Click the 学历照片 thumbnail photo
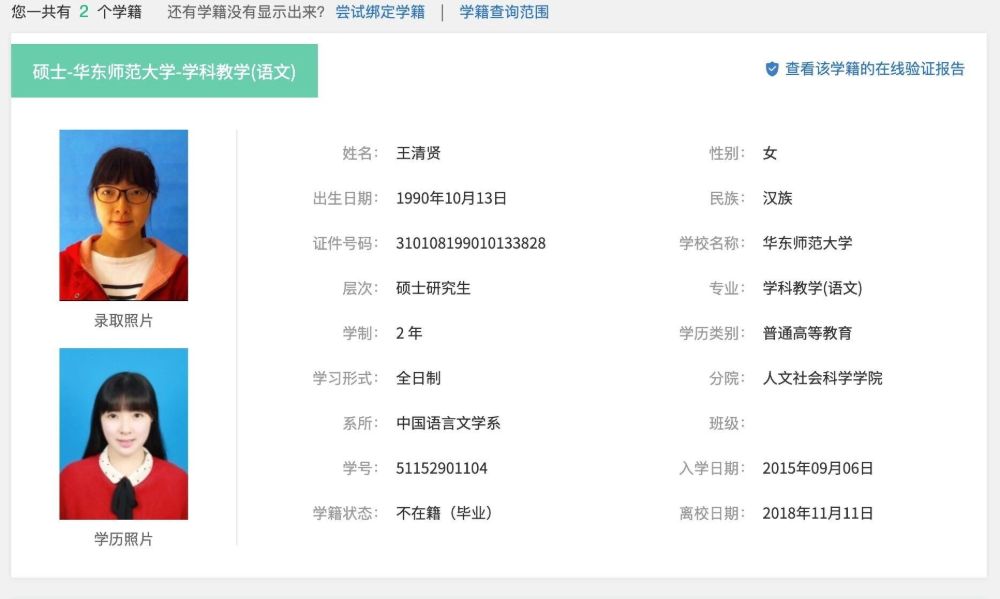 [x=124, y=434]
